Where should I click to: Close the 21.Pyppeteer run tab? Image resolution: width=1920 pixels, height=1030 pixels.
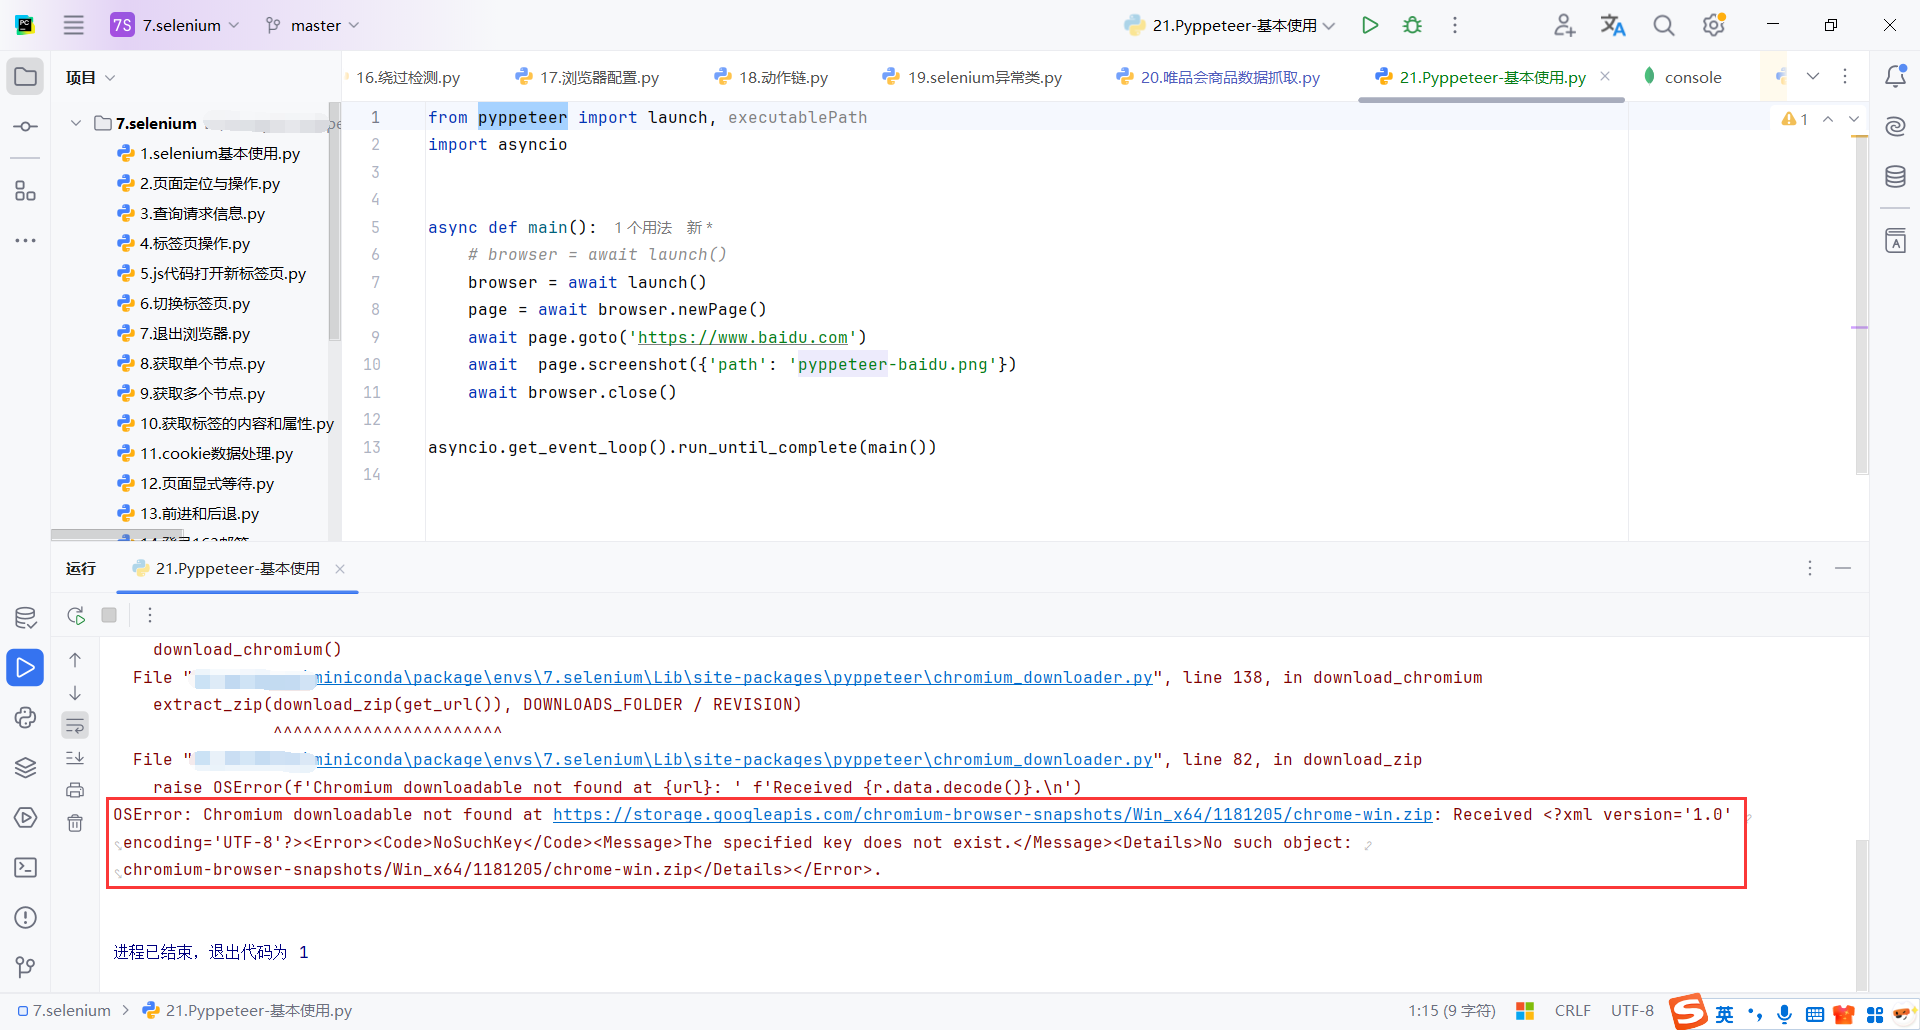(340, 569)
